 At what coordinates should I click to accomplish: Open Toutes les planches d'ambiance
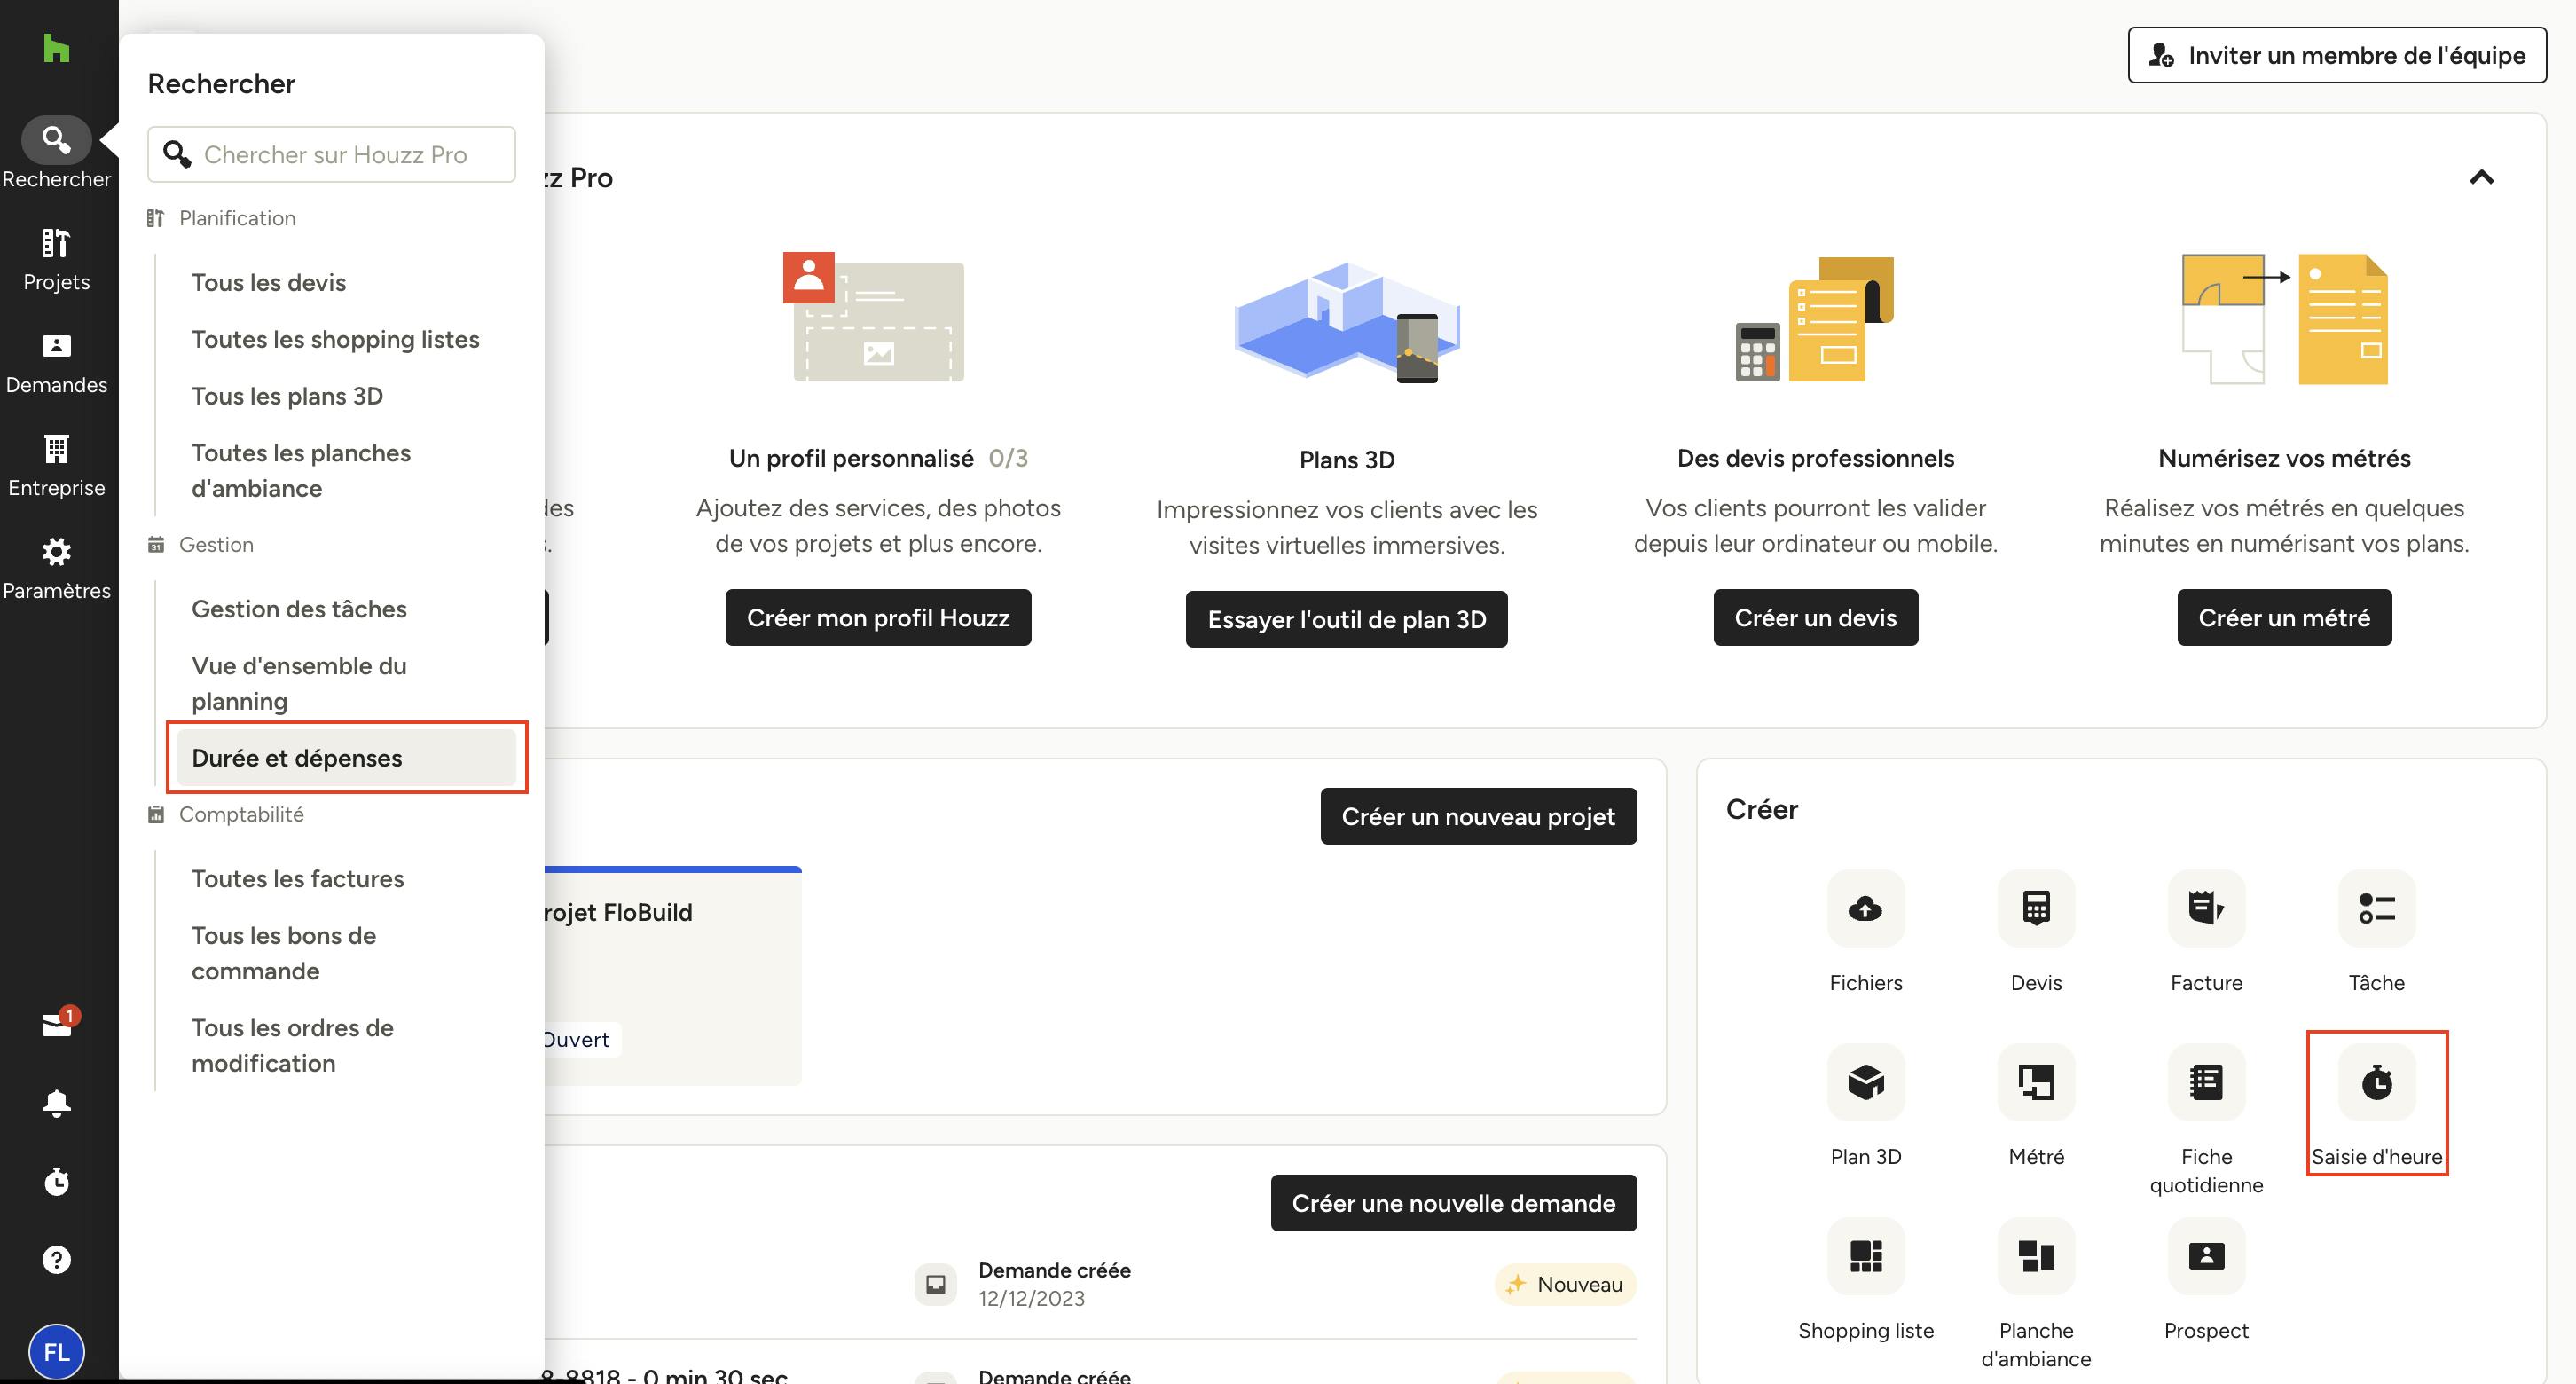(x=301, y=470)
